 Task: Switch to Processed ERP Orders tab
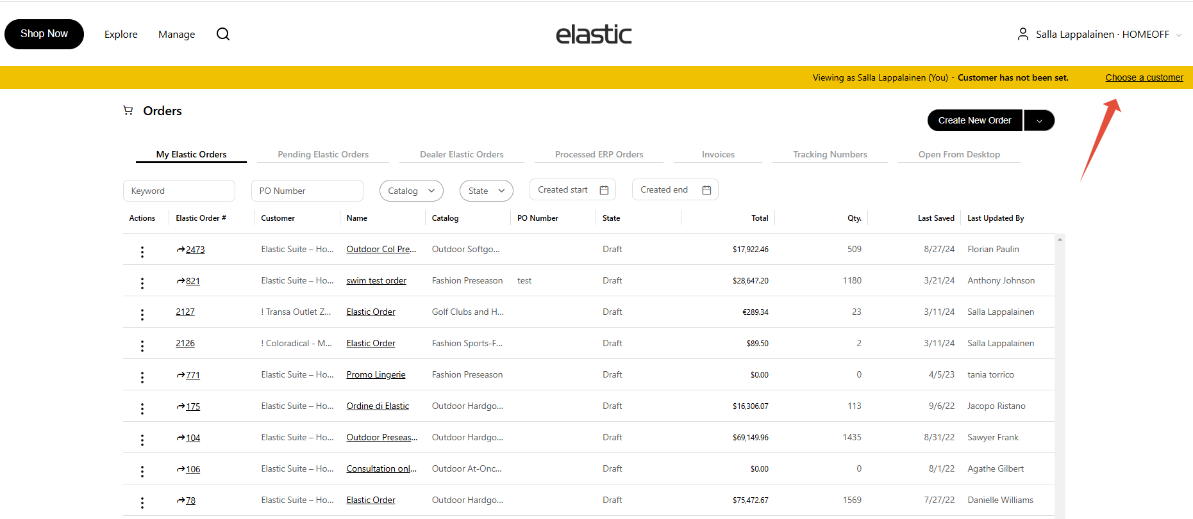600,154
